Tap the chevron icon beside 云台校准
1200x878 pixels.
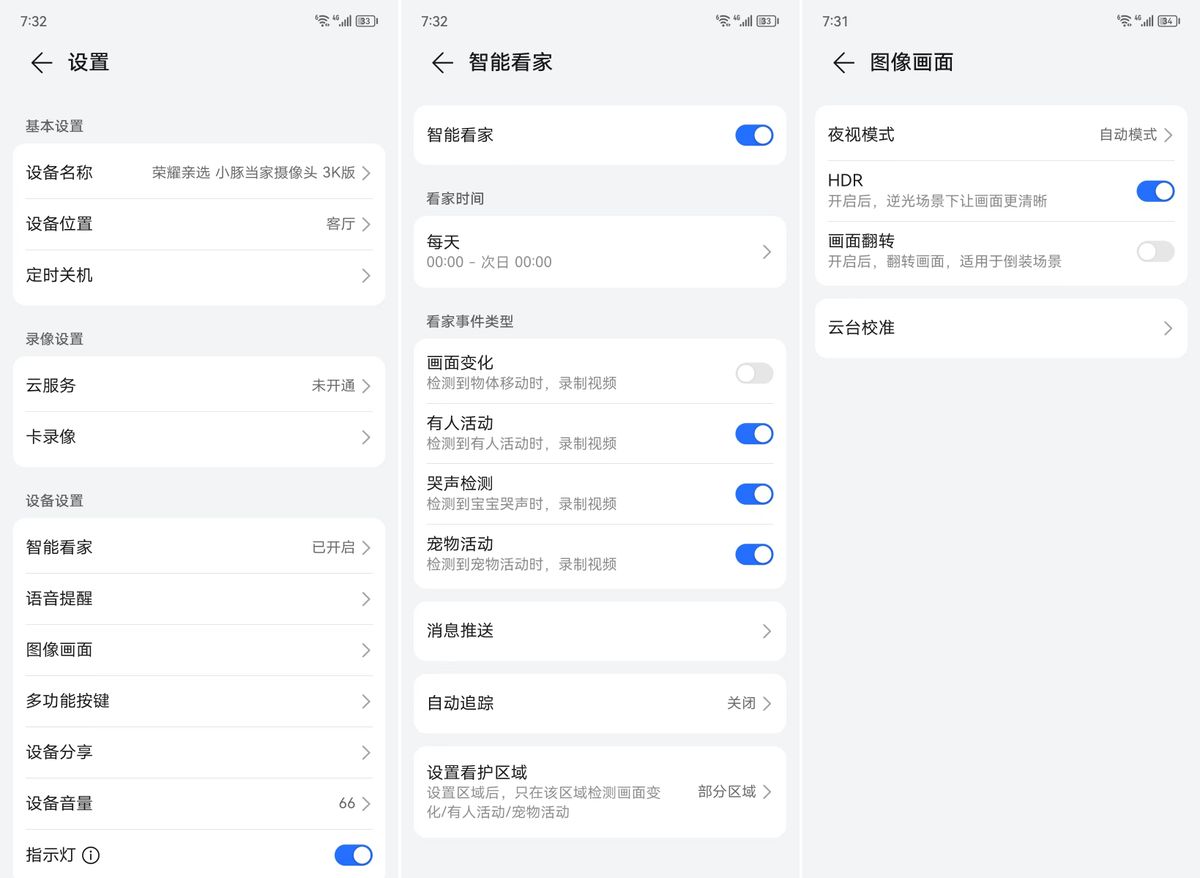pos(1167,328)
